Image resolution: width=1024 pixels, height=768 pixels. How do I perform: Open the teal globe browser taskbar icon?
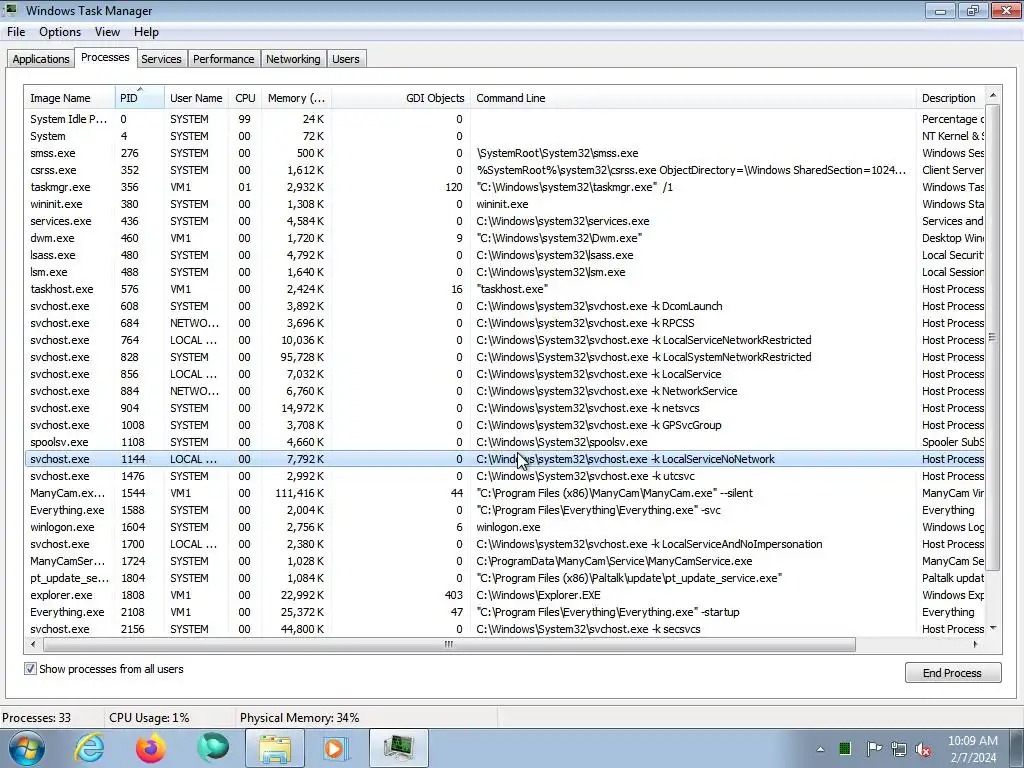[213, 748]
